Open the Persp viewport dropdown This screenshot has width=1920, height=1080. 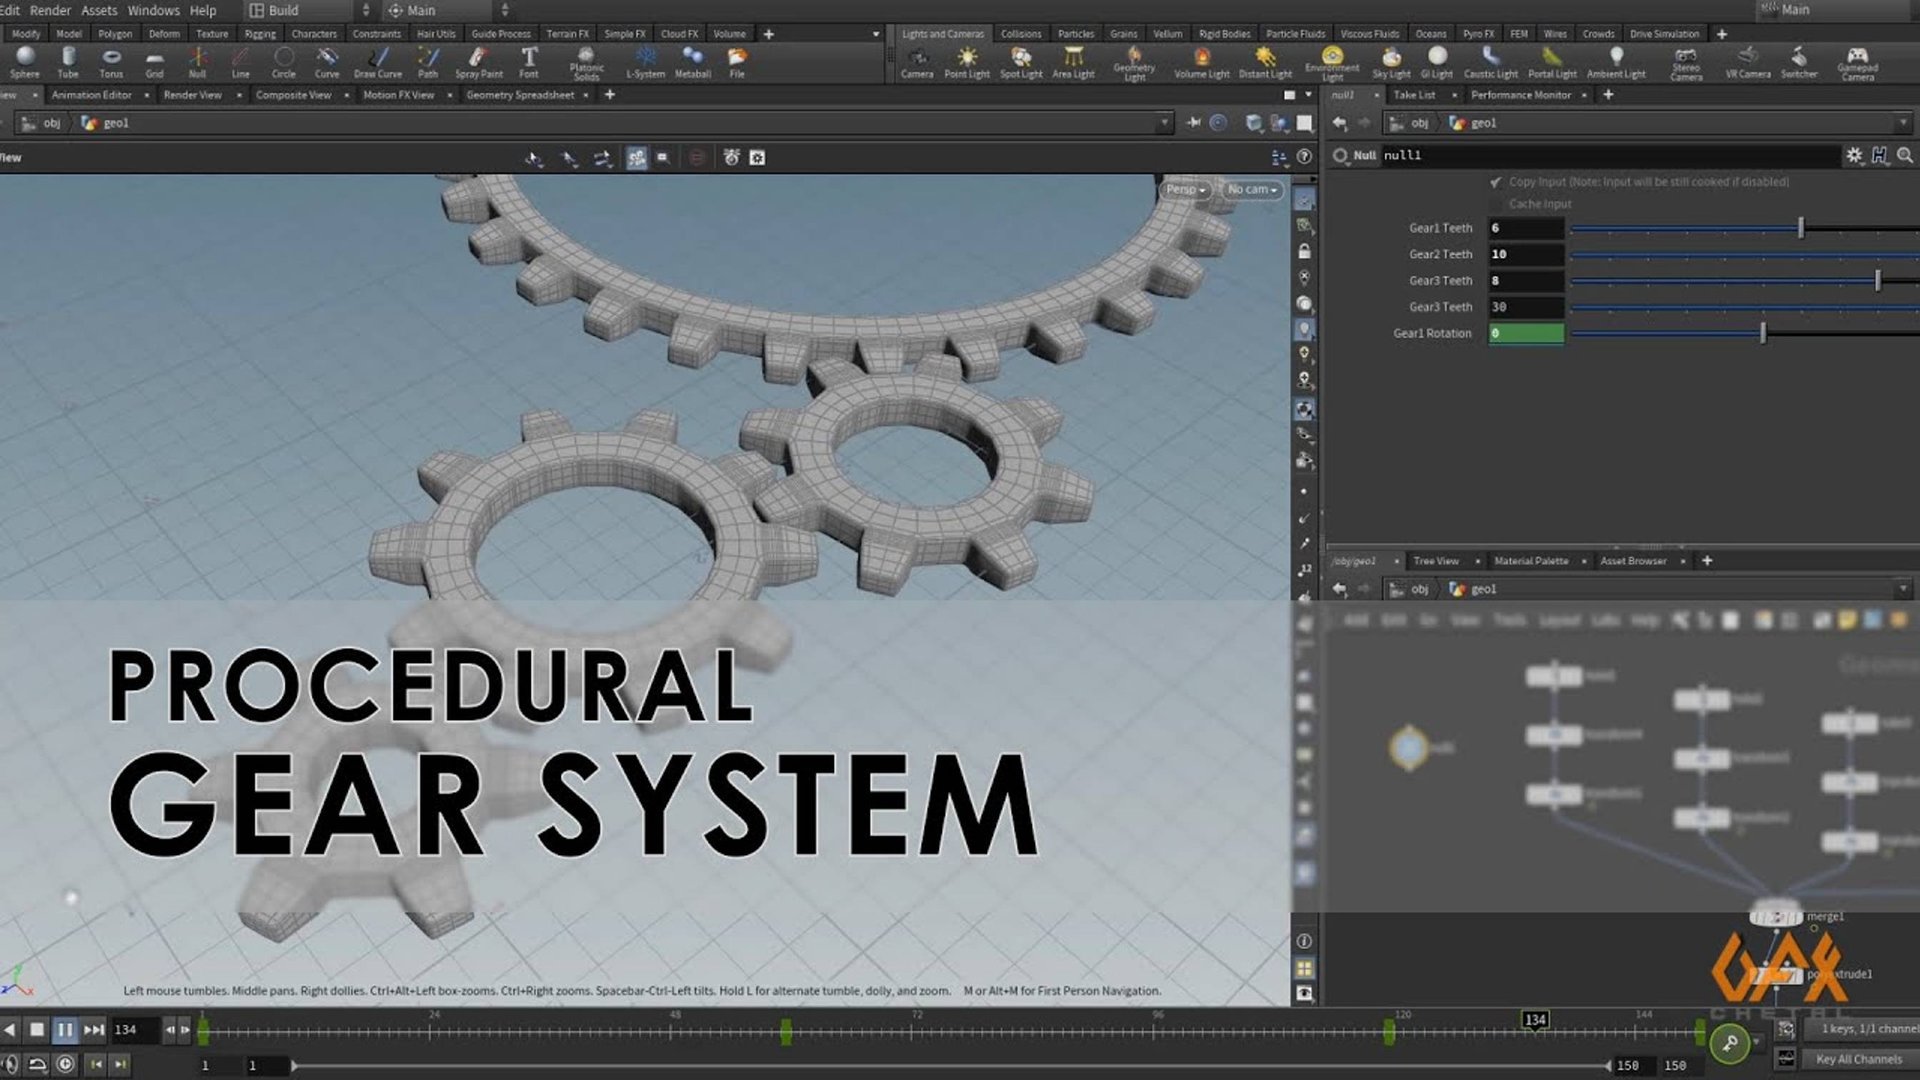point(1183,189)
